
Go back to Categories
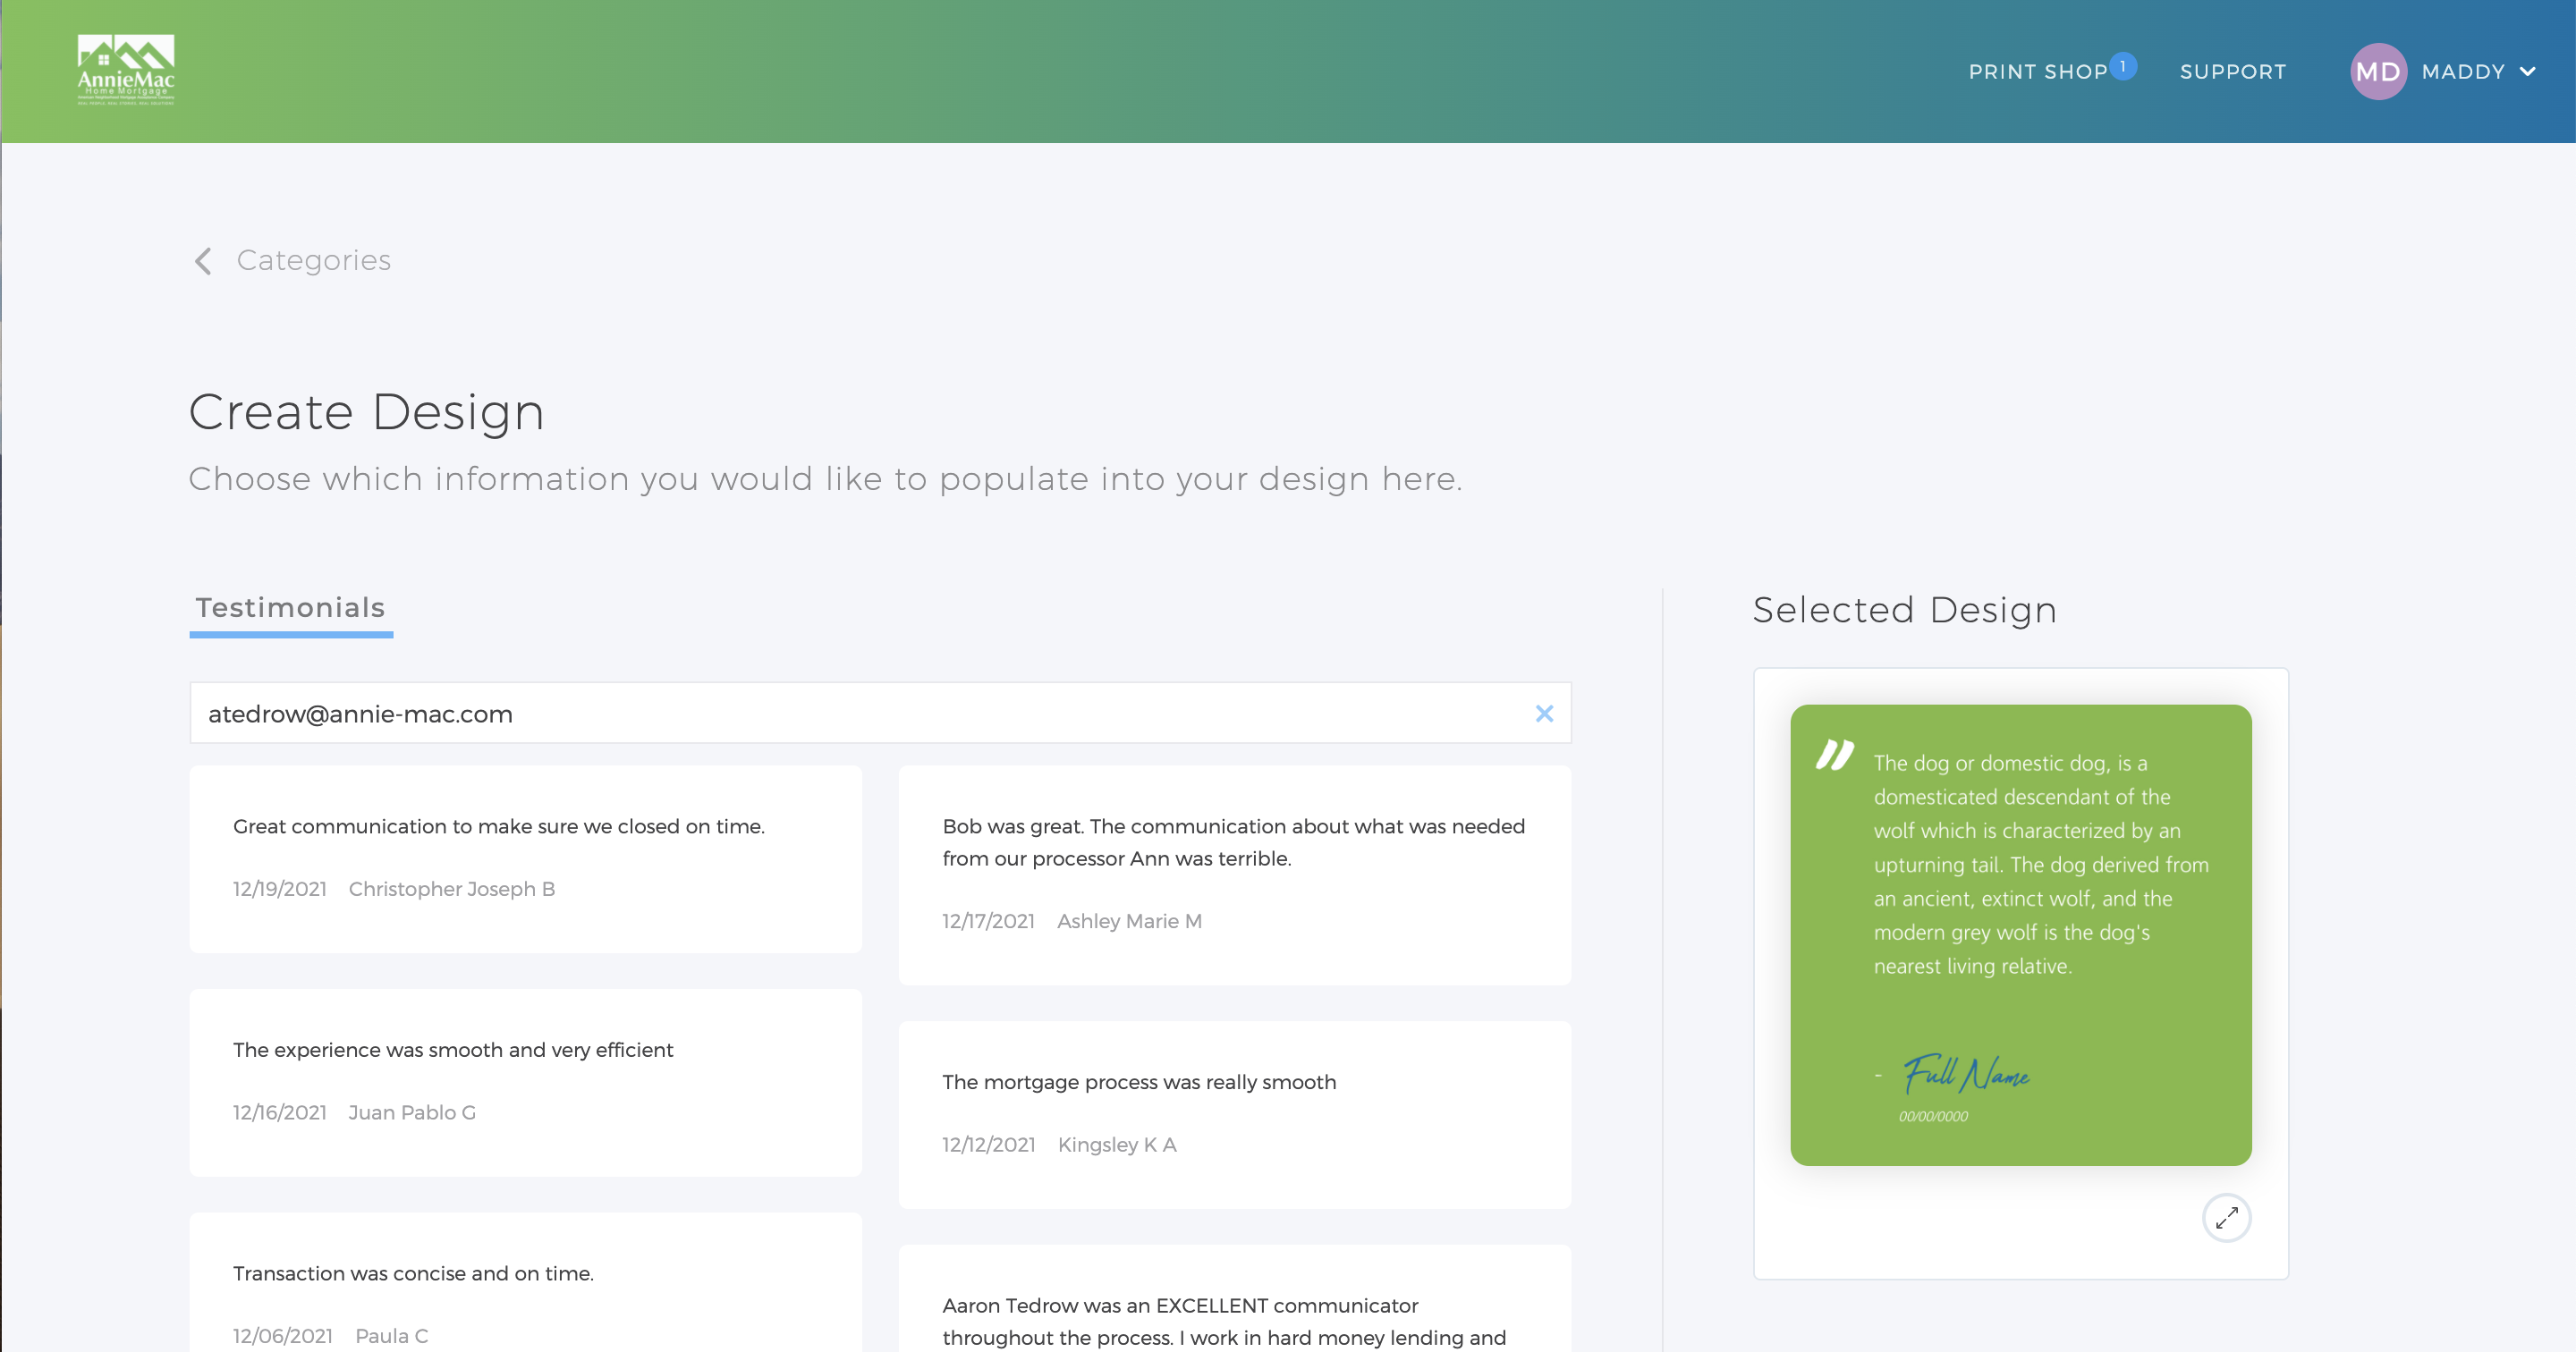coord(313,261)
